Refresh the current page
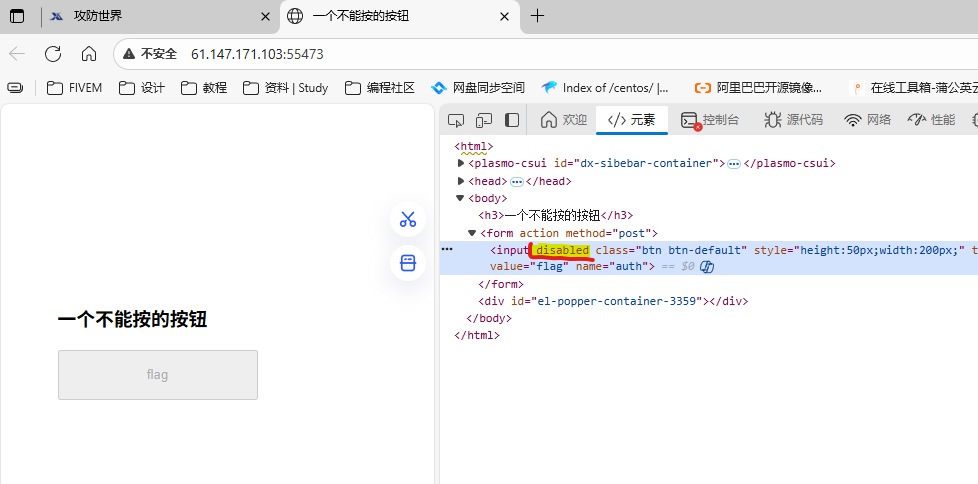Image resolution: width=978 pixels, height=484 pixels. 53,54
